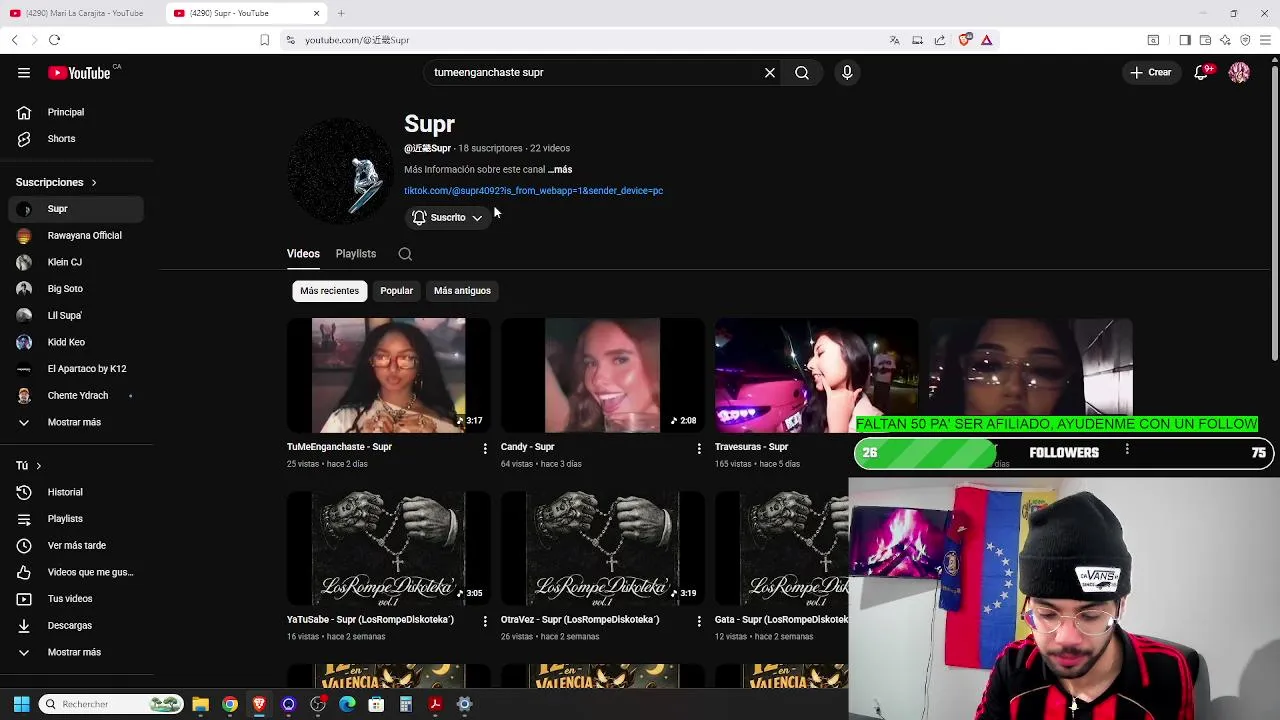Click the Brave Shields lion icon
The width and height of the screenshot is (1280, 720).
tap(964, 40)
